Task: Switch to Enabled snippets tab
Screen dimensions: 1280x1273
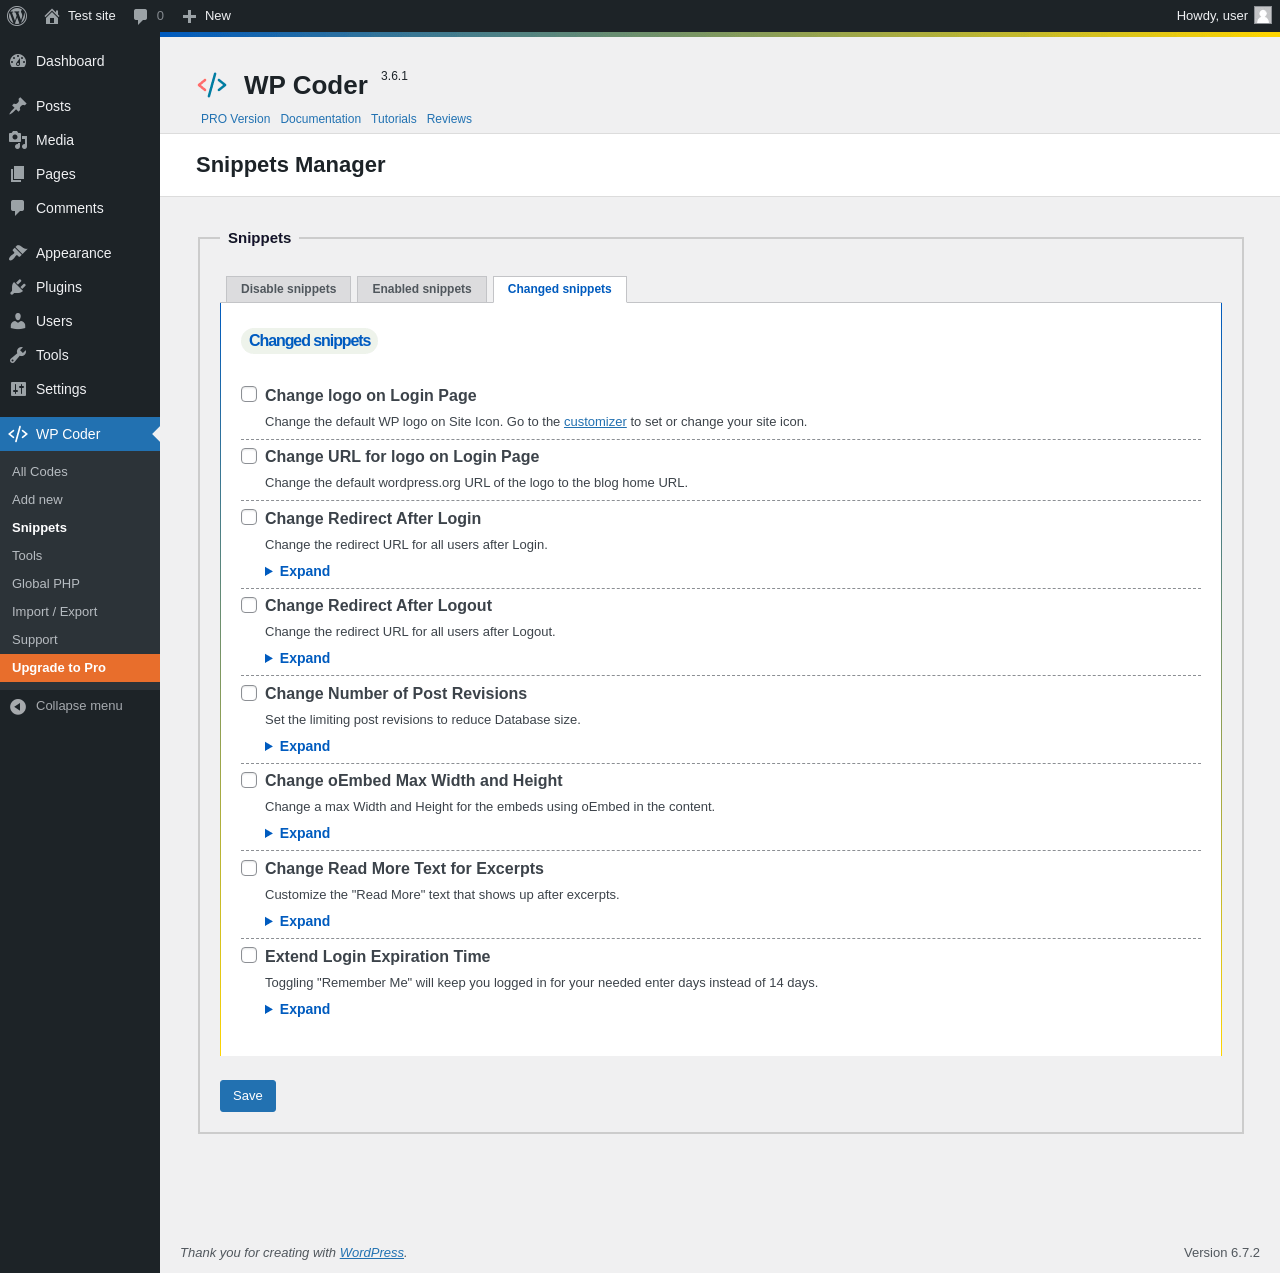Action: 422,289
